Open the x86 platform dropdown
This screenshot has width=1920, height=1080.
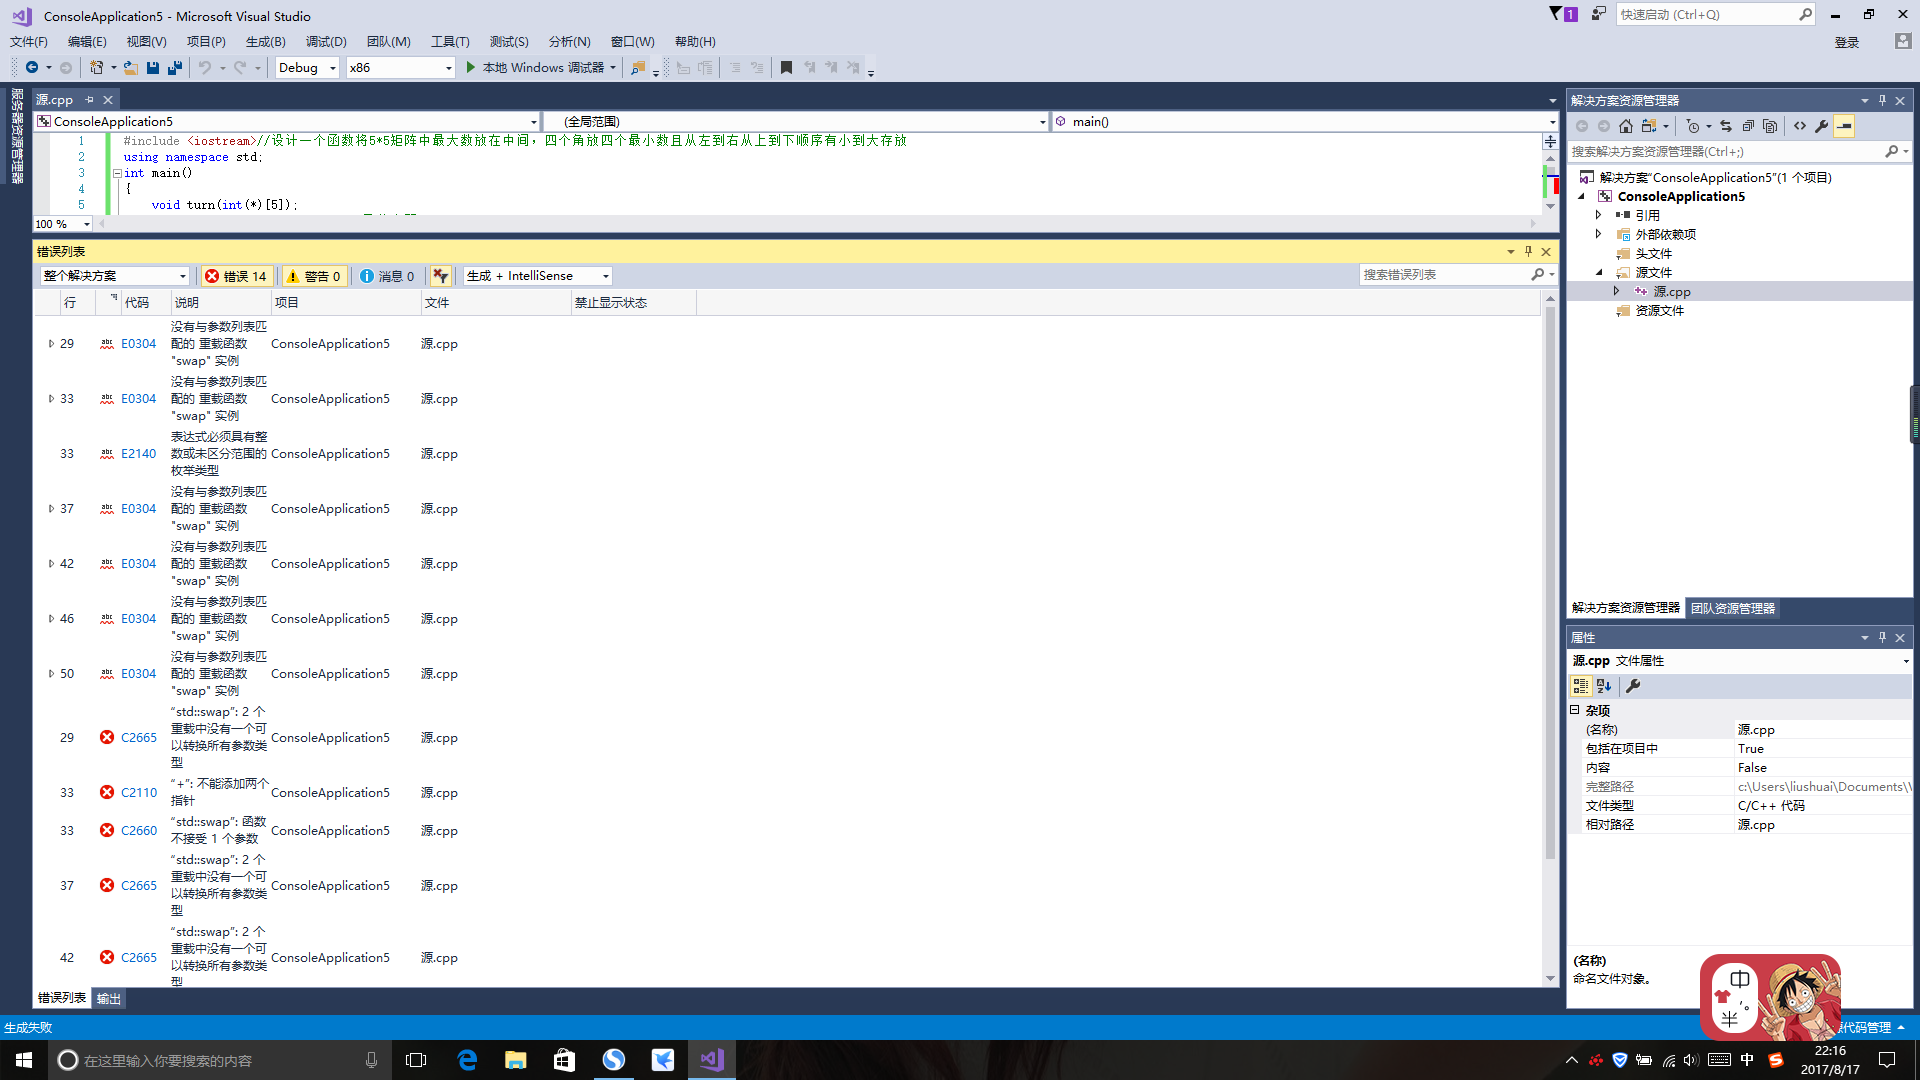401,68
